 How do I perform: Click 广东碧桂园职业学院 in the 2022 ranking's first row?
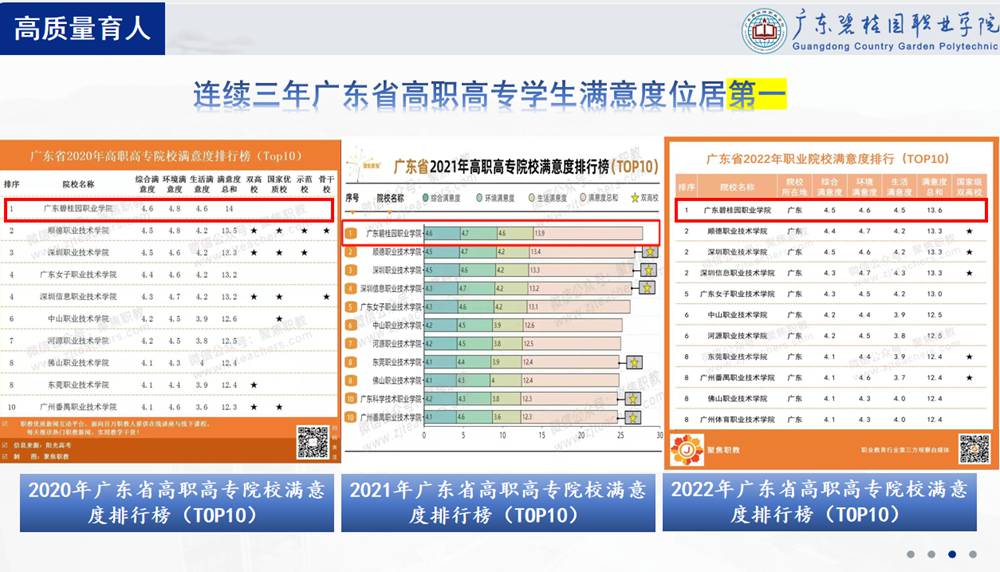click(x=737, y=210)
